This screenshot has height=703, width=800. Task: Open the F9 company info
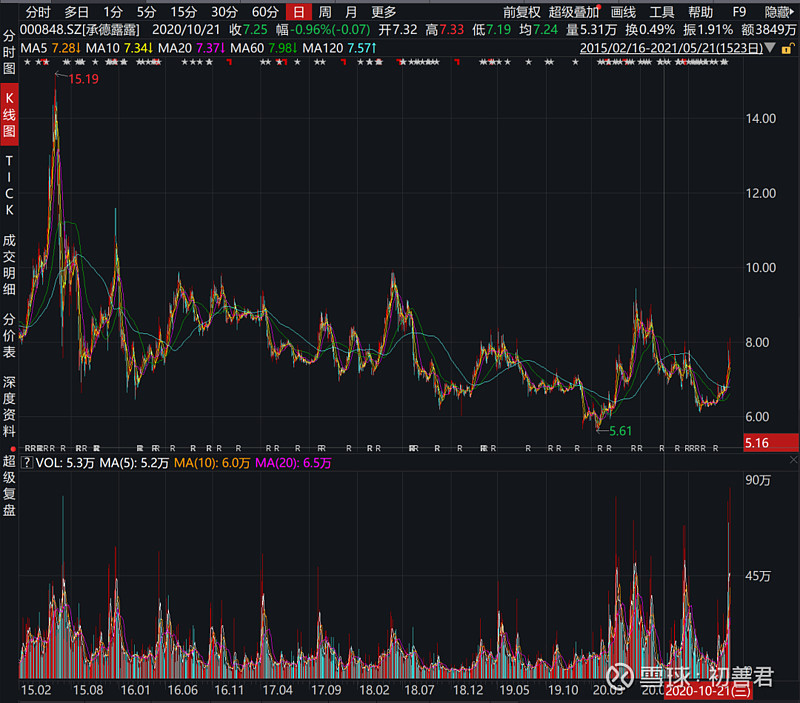[x=739, y=12]
